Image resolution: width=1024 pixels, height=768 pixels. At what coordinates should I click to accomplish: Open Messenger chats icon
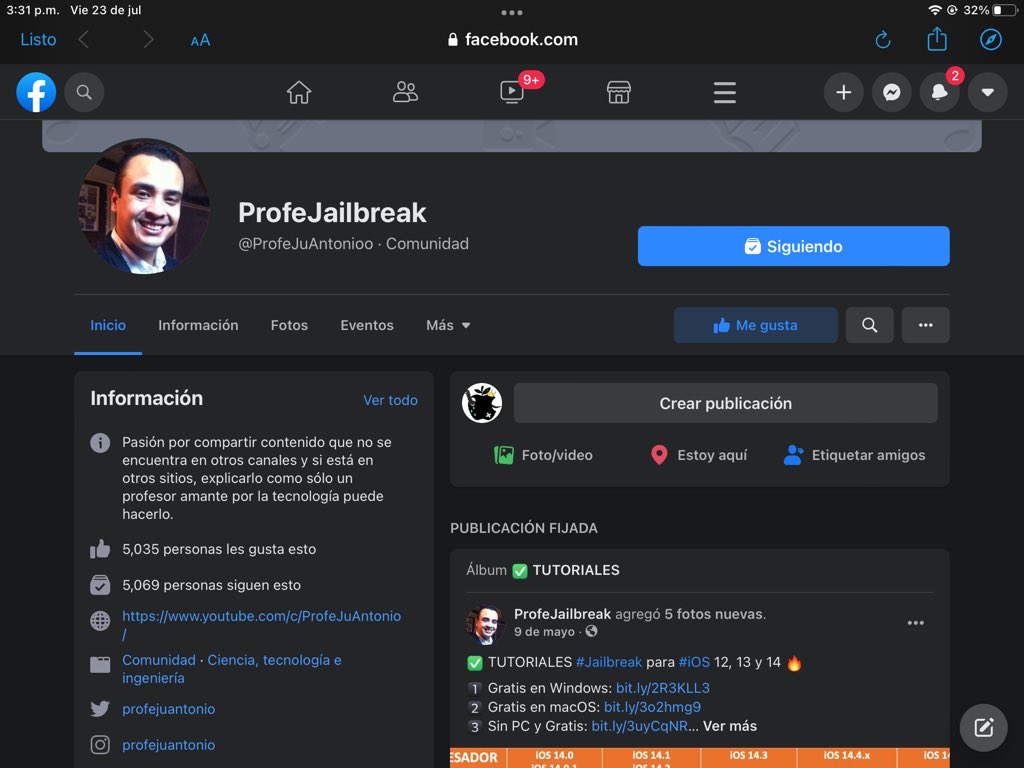[891, 92]
